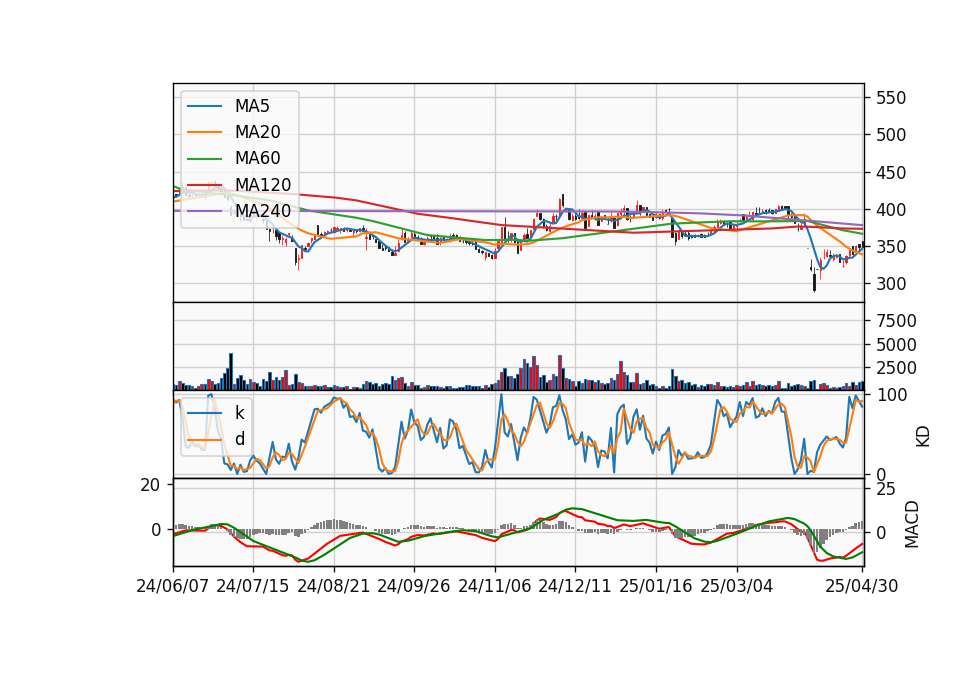
Task: Click the 24/06/07 date label
Action: [173, 586]
